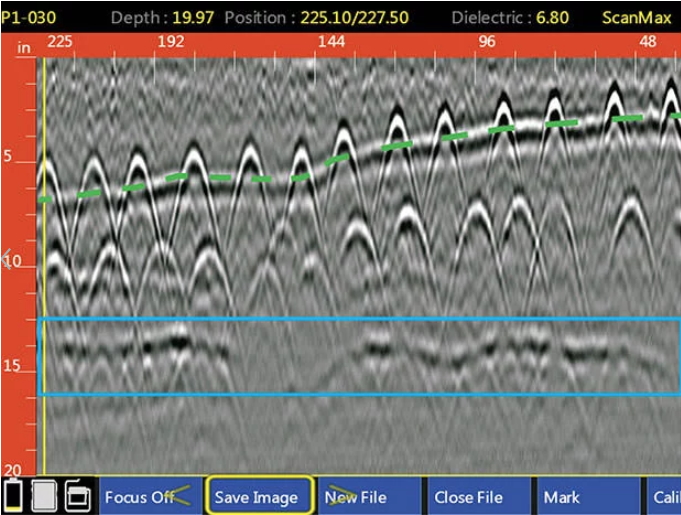Click the 96 mark on horizontal ruler

click(x=486, y=41)
